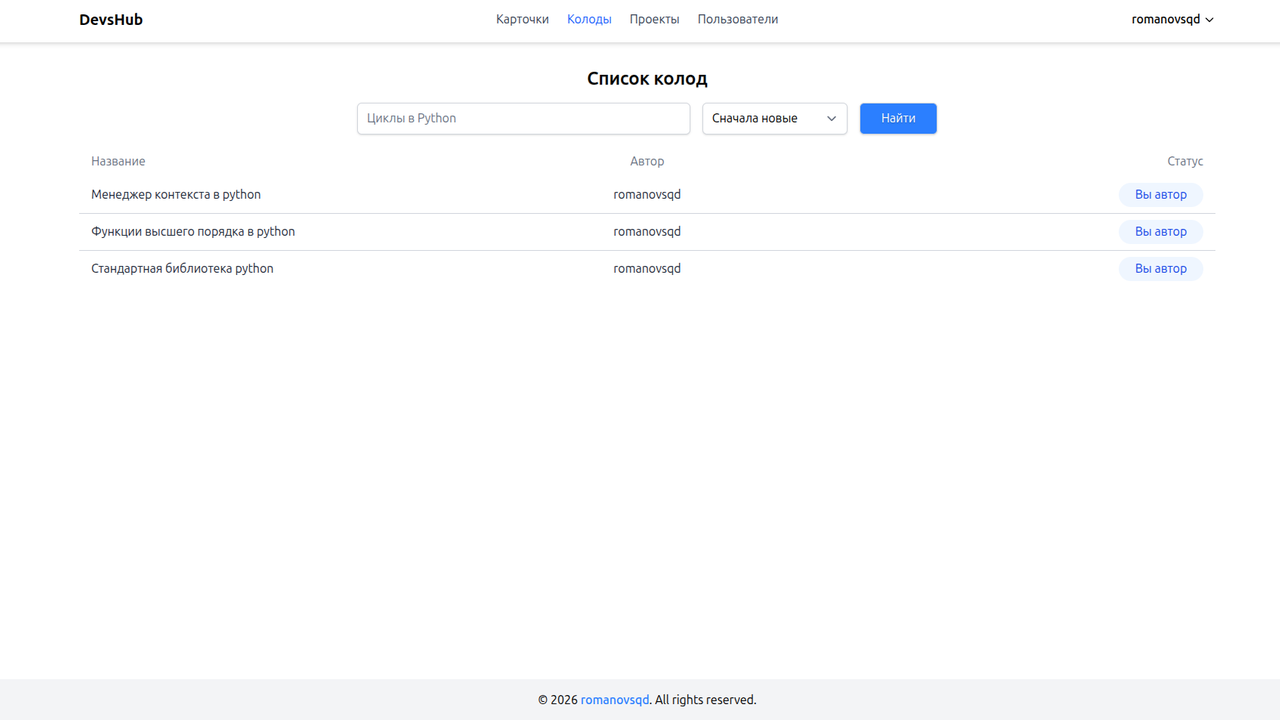This screenshot has width=1280, height=720.
Task: Open the deck Менеджер контекста в python
Action: [176, 194]
